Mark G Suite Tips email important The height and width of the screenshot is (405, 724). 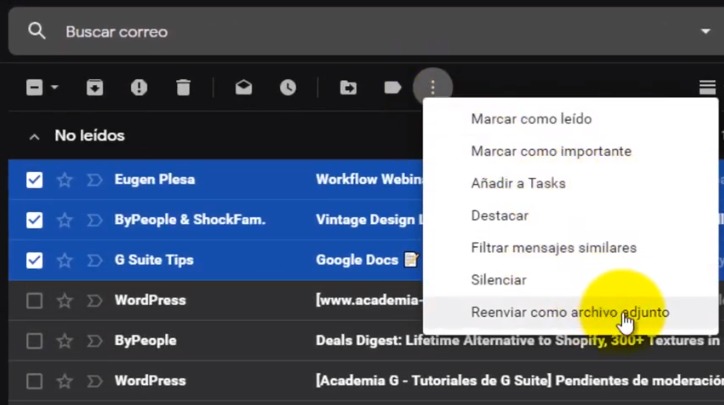(x=95, y=260)
